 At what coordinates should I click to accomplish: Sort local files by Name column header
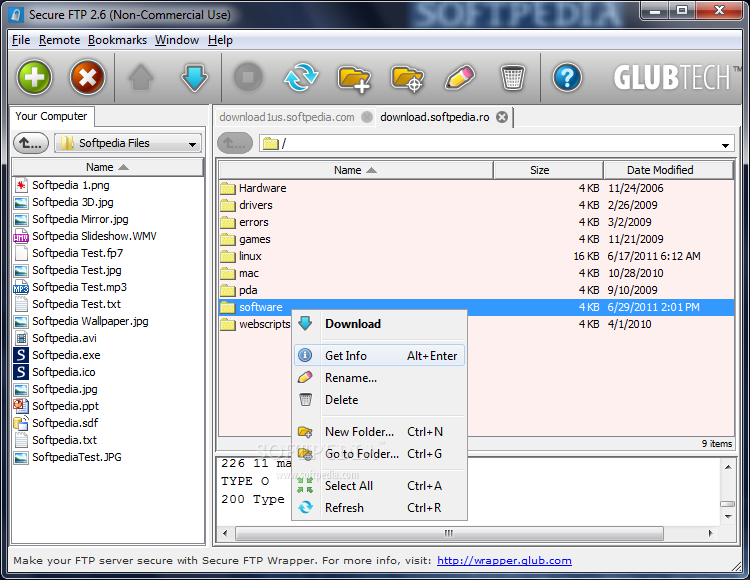pos(107,167)
